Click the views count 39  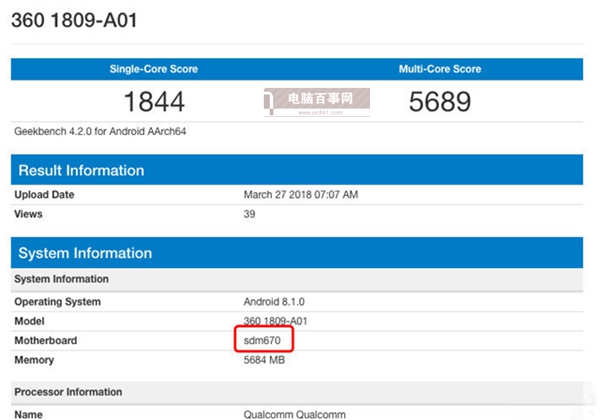click(249, 214)
